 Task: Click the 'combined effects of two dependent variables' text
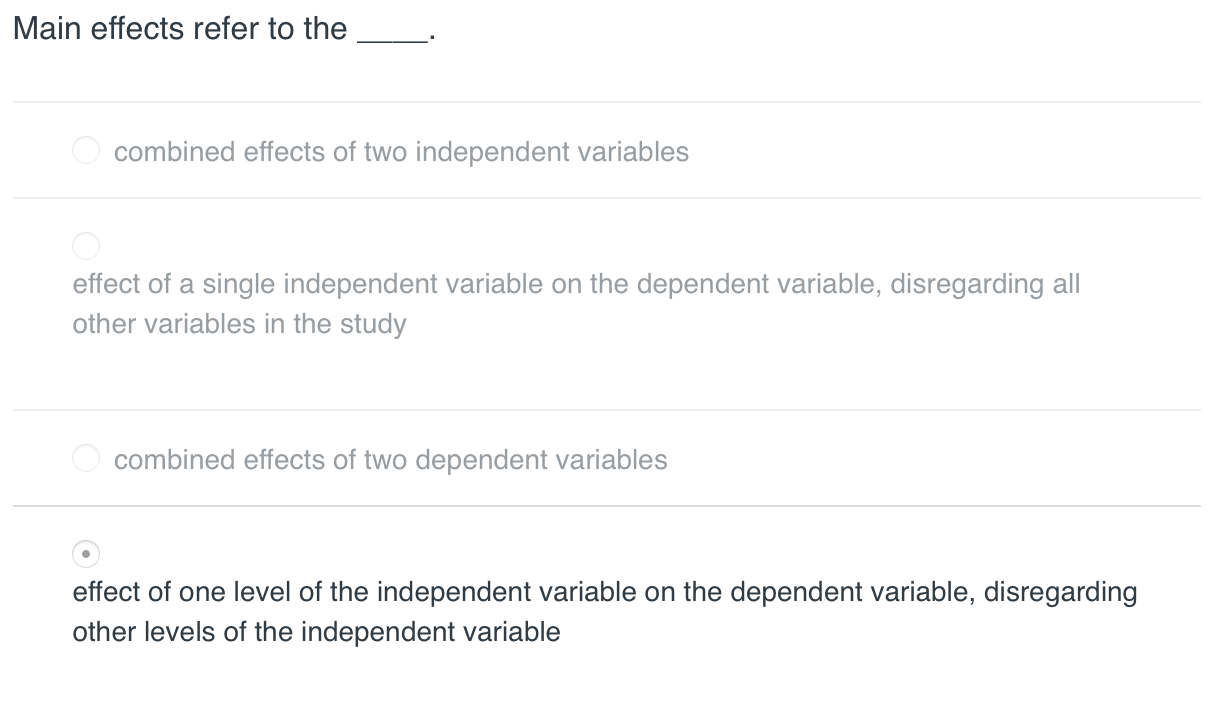click(390, 460)
